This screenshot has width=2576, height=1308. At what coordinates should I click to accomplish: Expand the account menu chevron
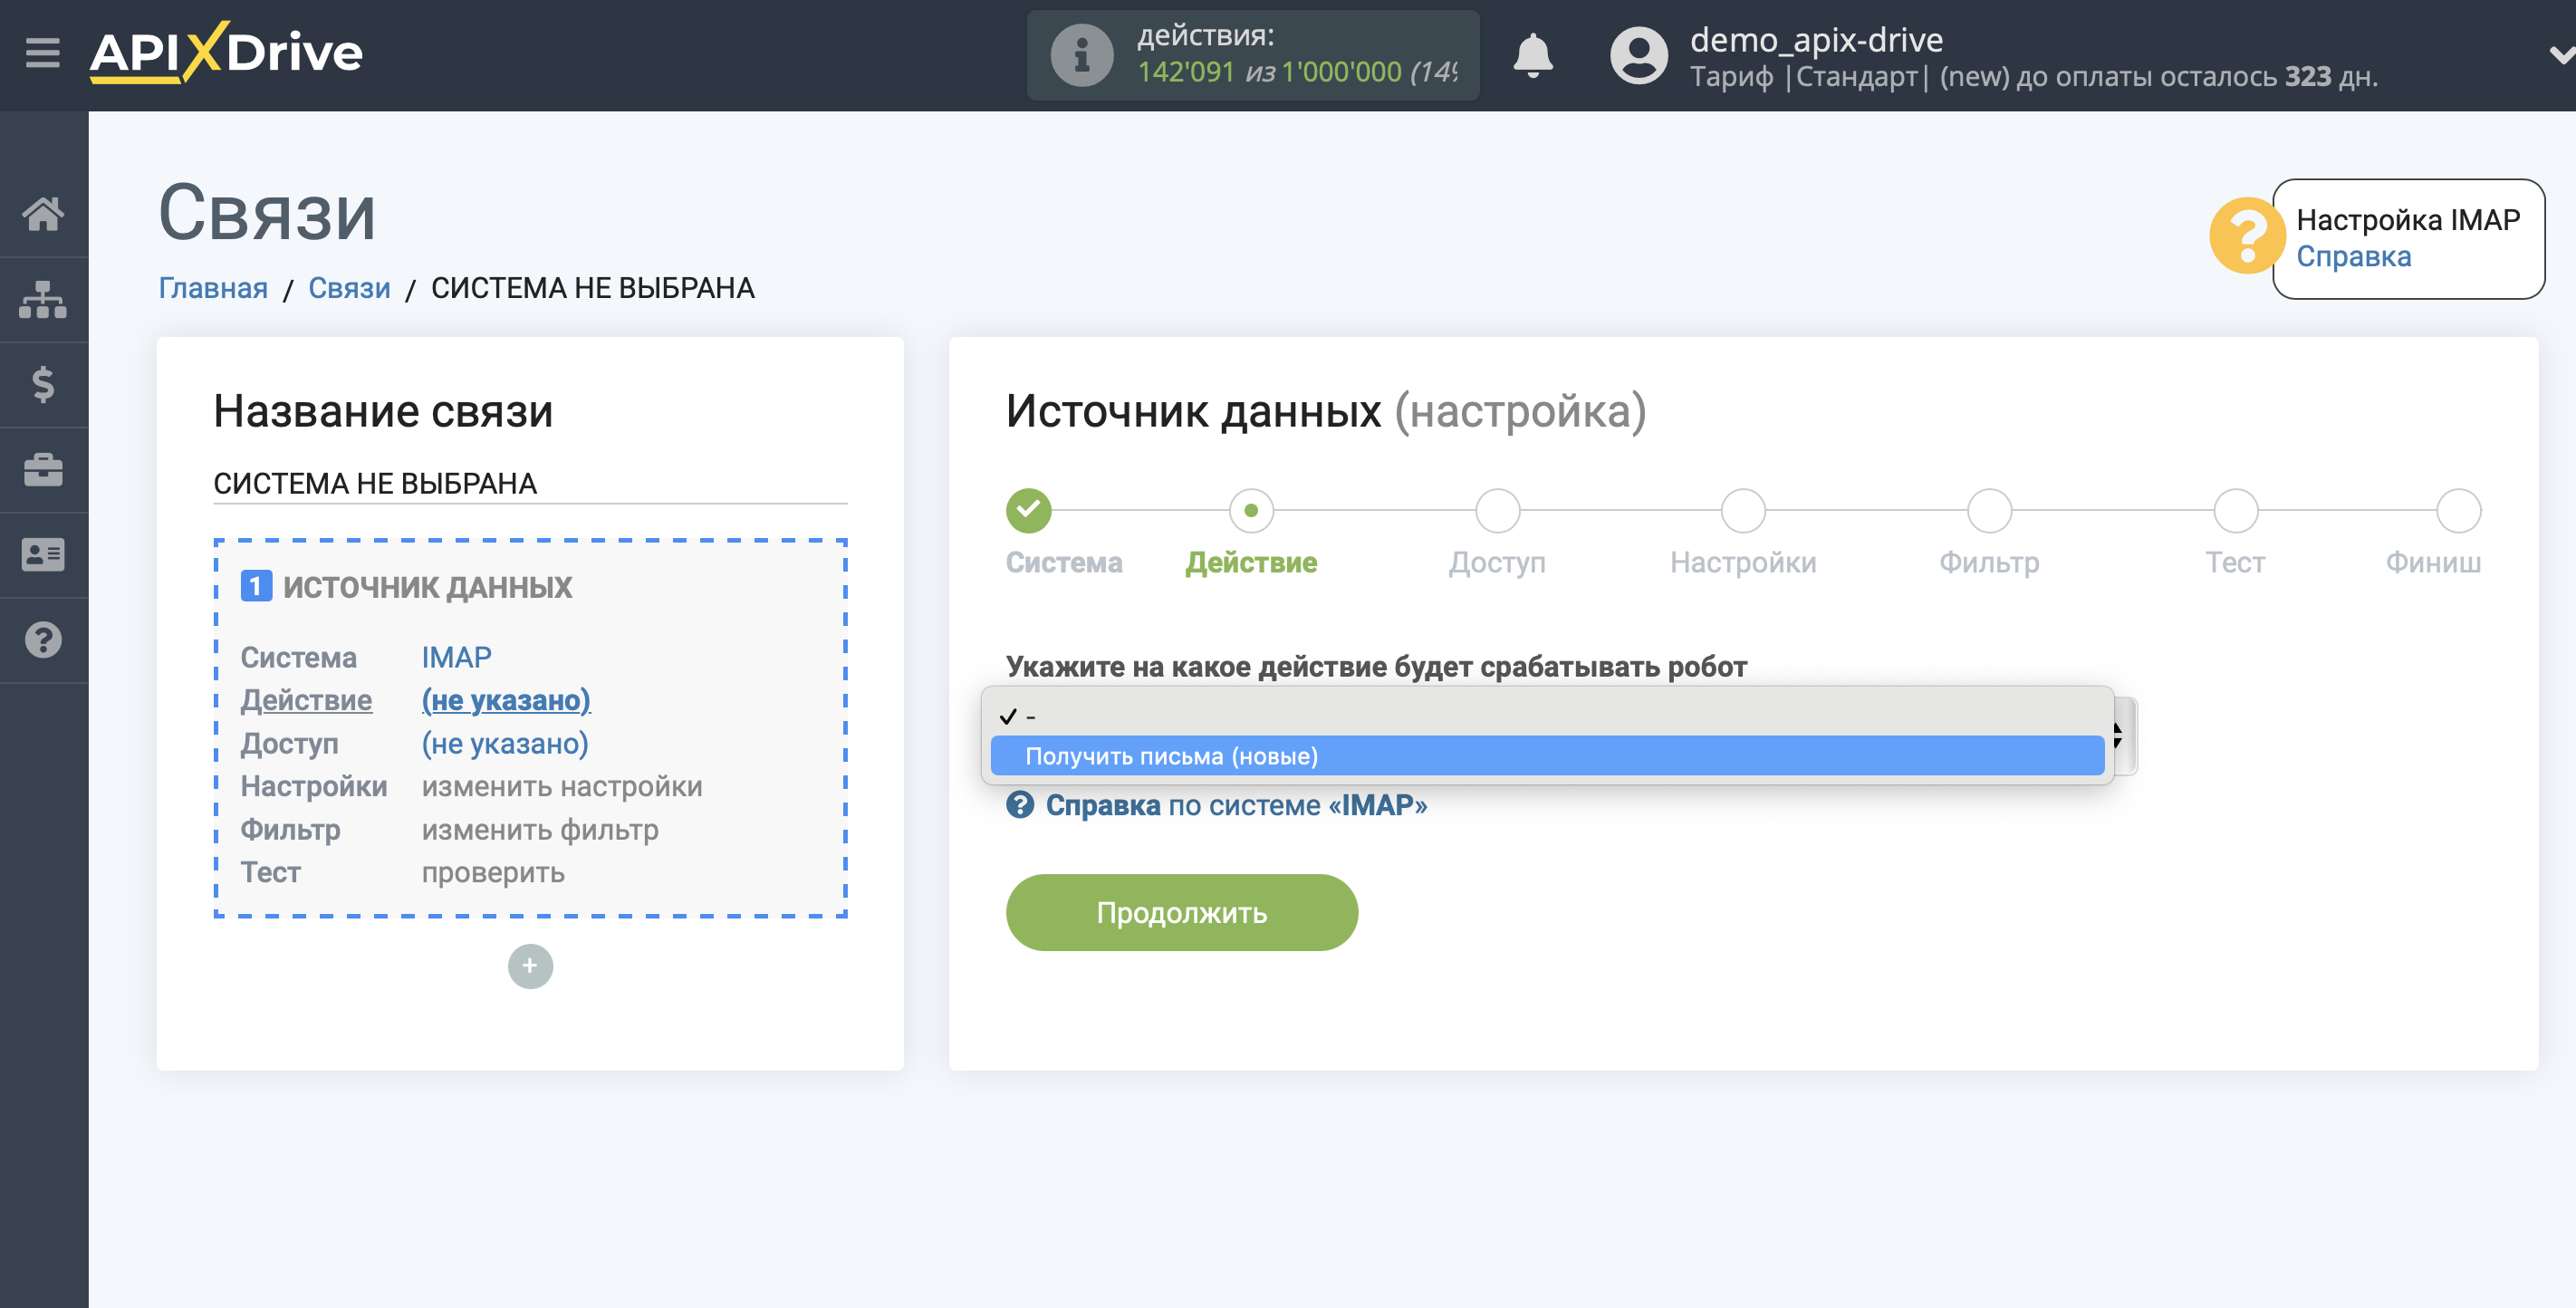coord(2561,55)
